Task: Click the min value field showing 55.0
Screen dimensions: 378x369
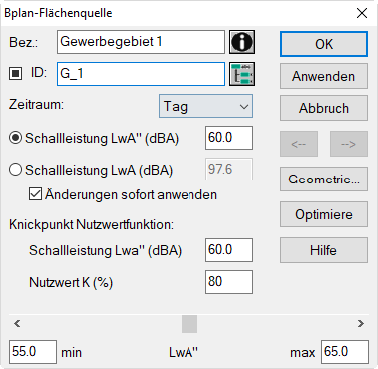Action: [33, 352]
